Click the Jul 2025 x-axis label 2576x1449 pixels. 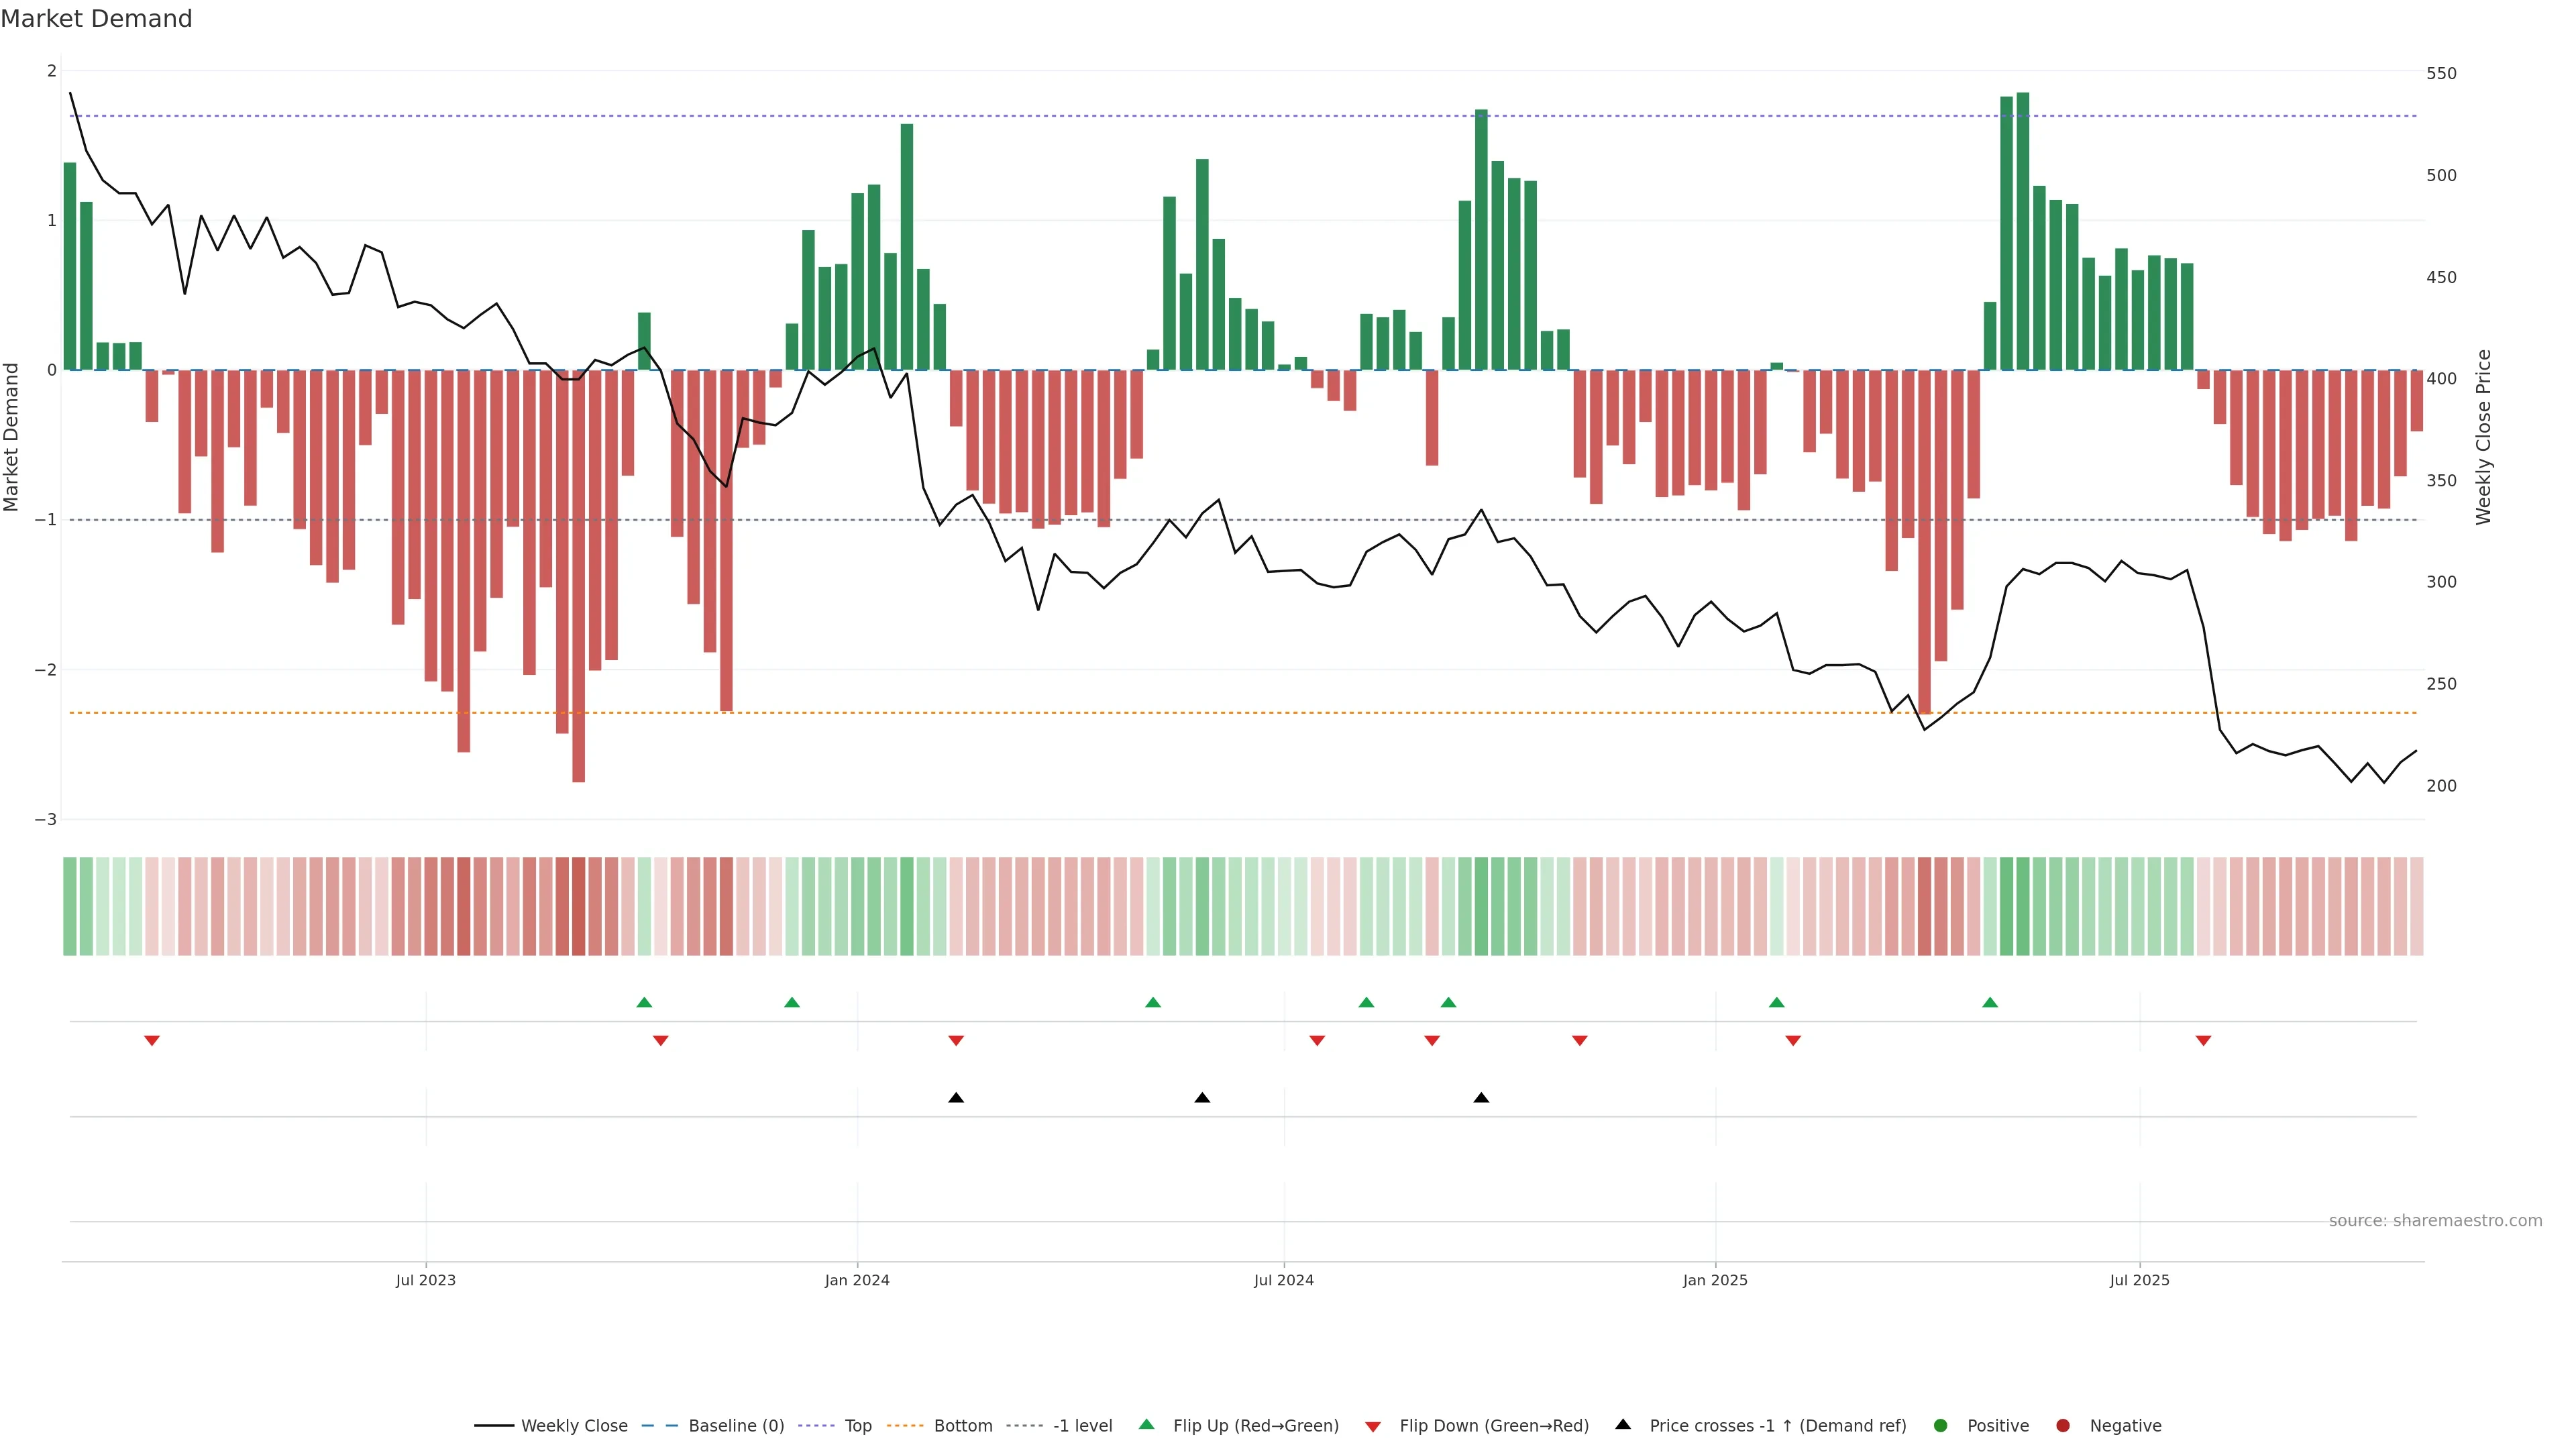coord(2140,1280)
